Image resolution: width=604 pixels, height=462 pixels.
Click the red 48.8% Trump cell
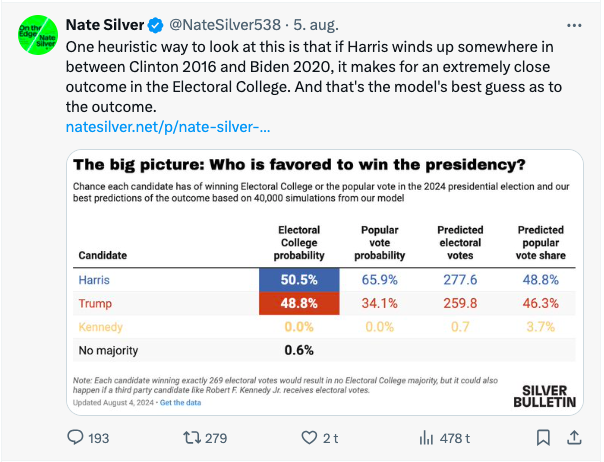pyautogui.click(x=299, y=303)
